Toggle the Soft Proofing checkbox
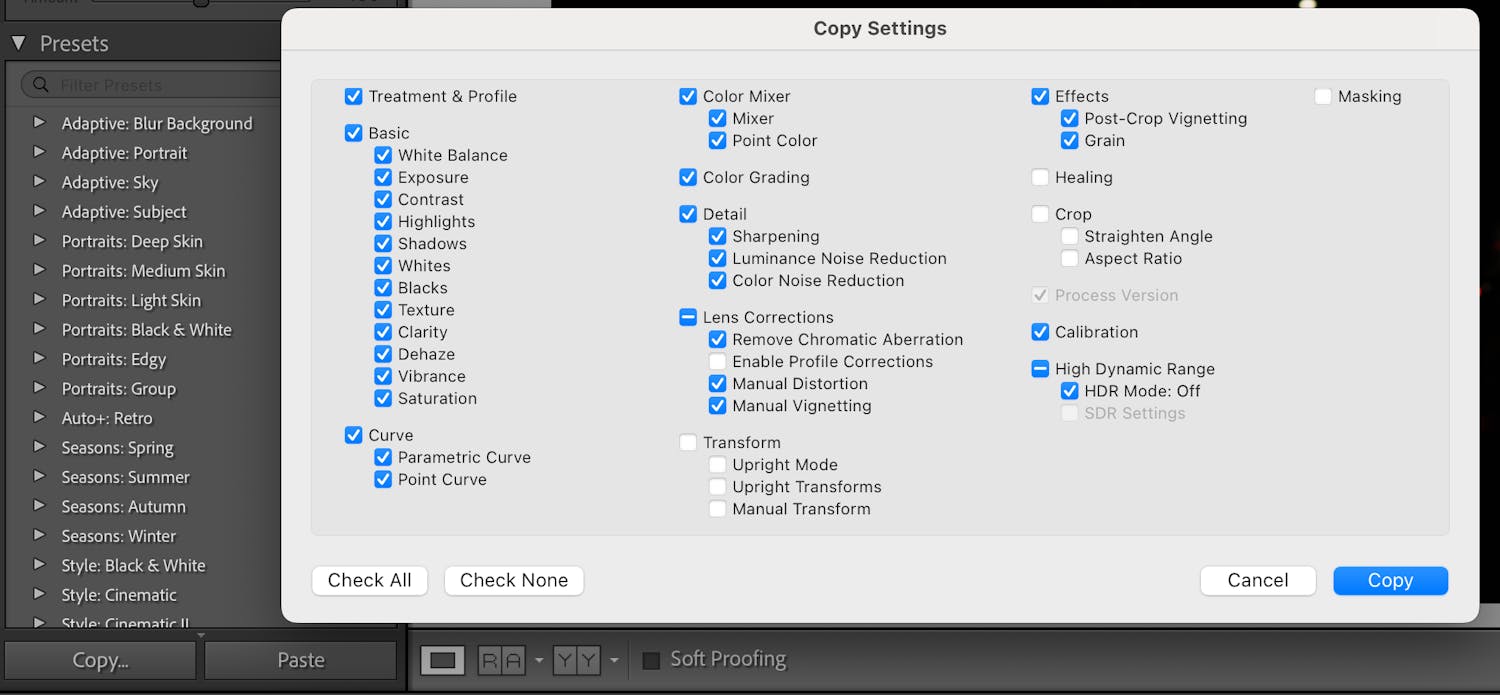Viewport: 1500px width, 695px height. tap(651, 660)
